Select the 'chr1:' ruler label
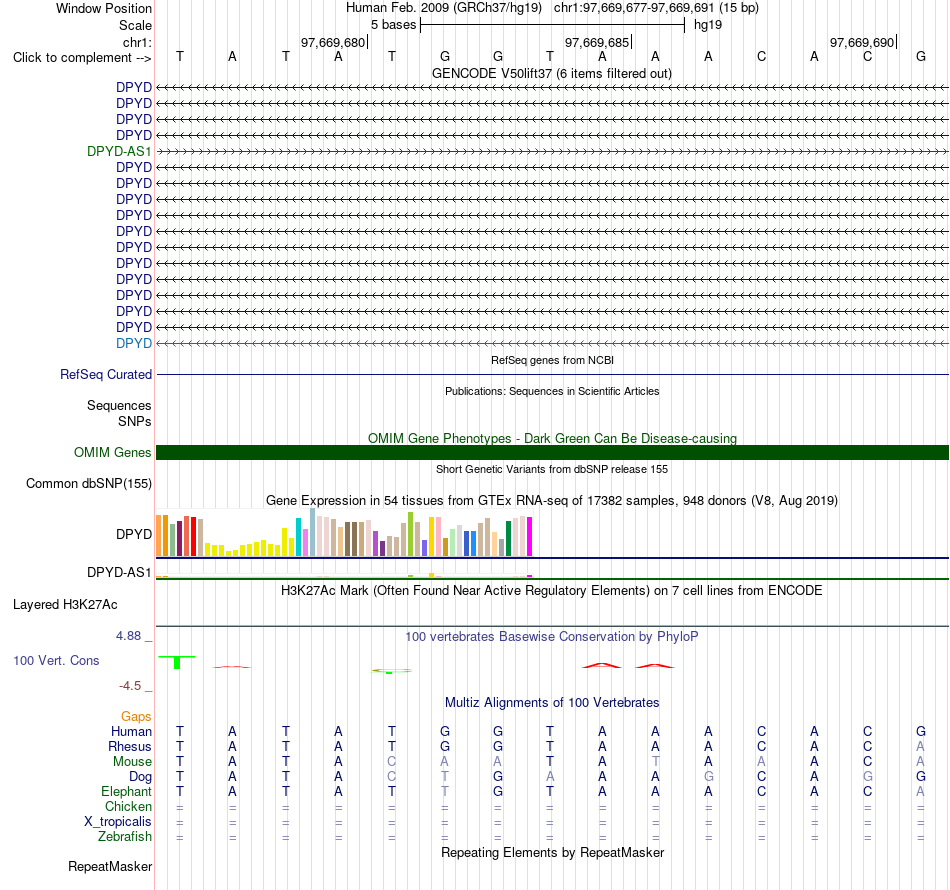The image size is (950, 890). click(x=137, y=42)
